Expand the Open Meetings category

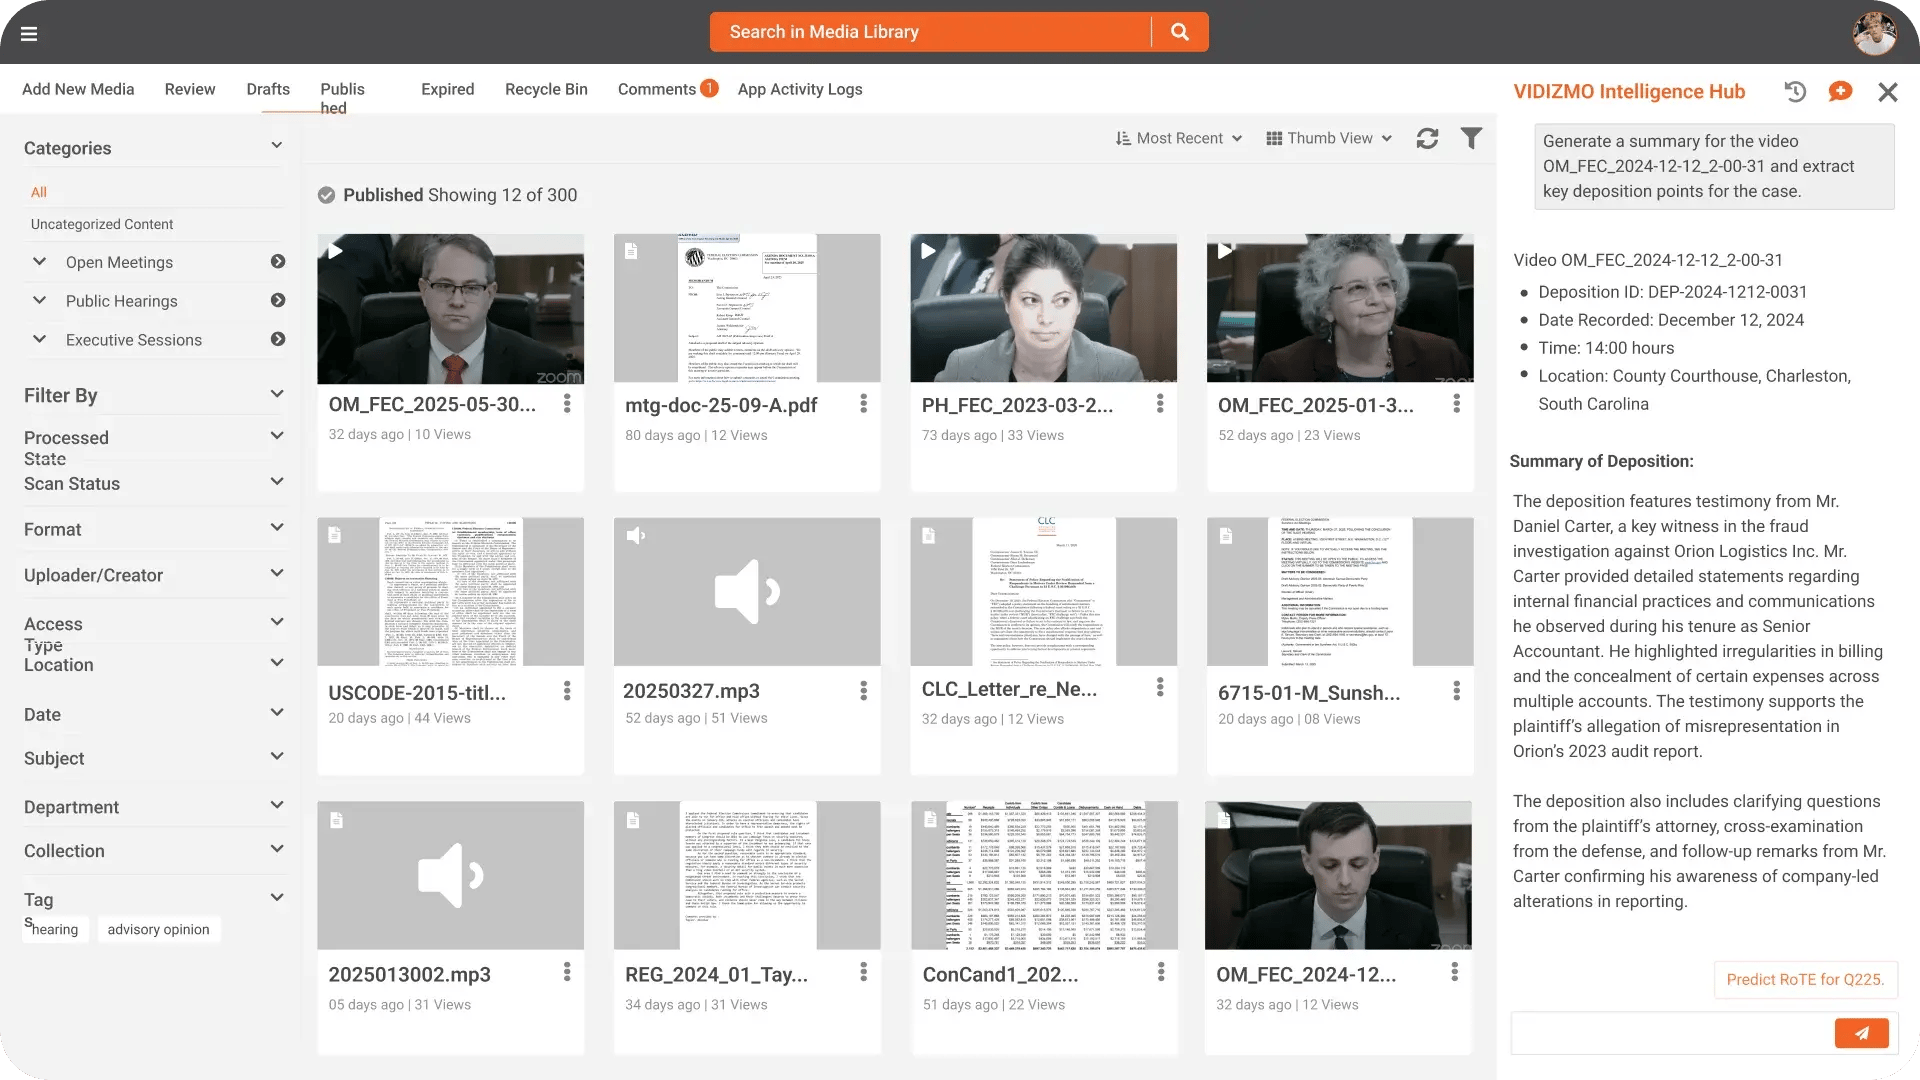click(x=40, y=262)
